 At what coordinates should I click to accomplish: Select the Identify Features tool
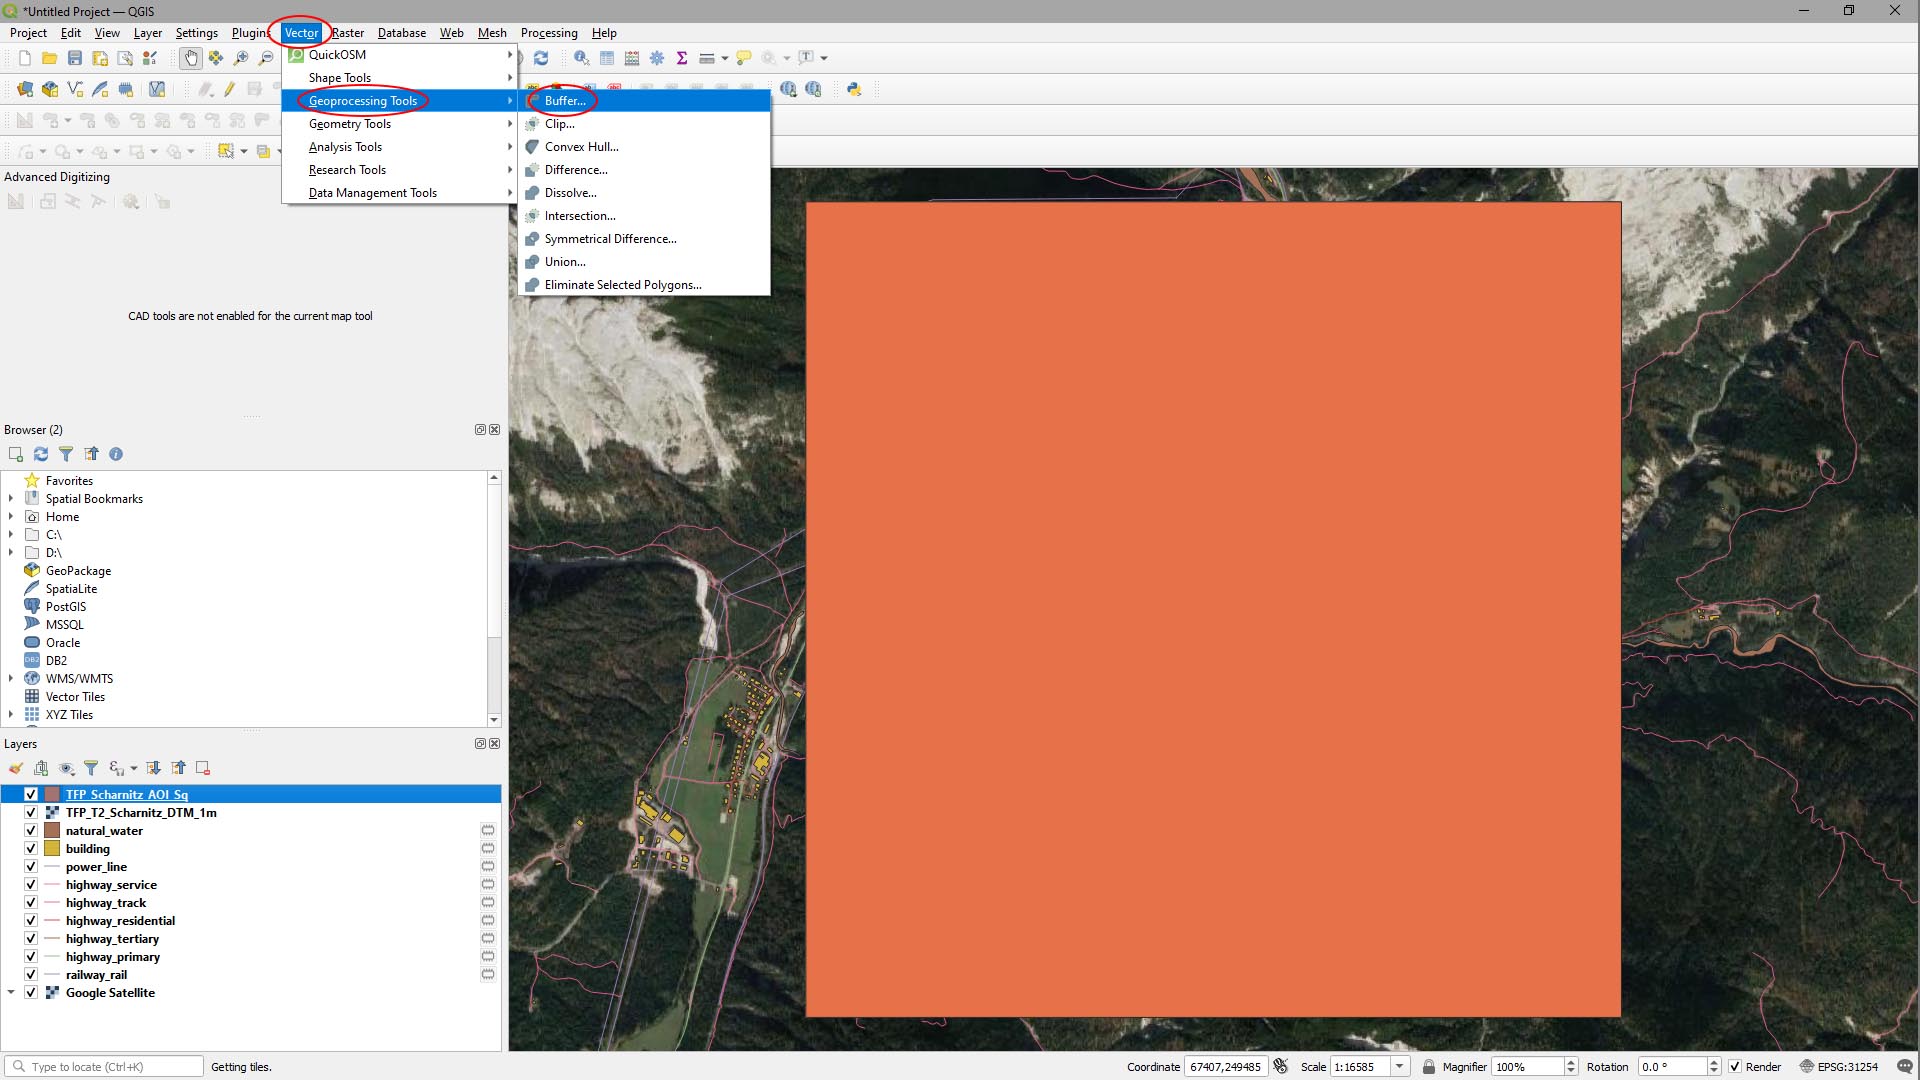pos(581,58)
